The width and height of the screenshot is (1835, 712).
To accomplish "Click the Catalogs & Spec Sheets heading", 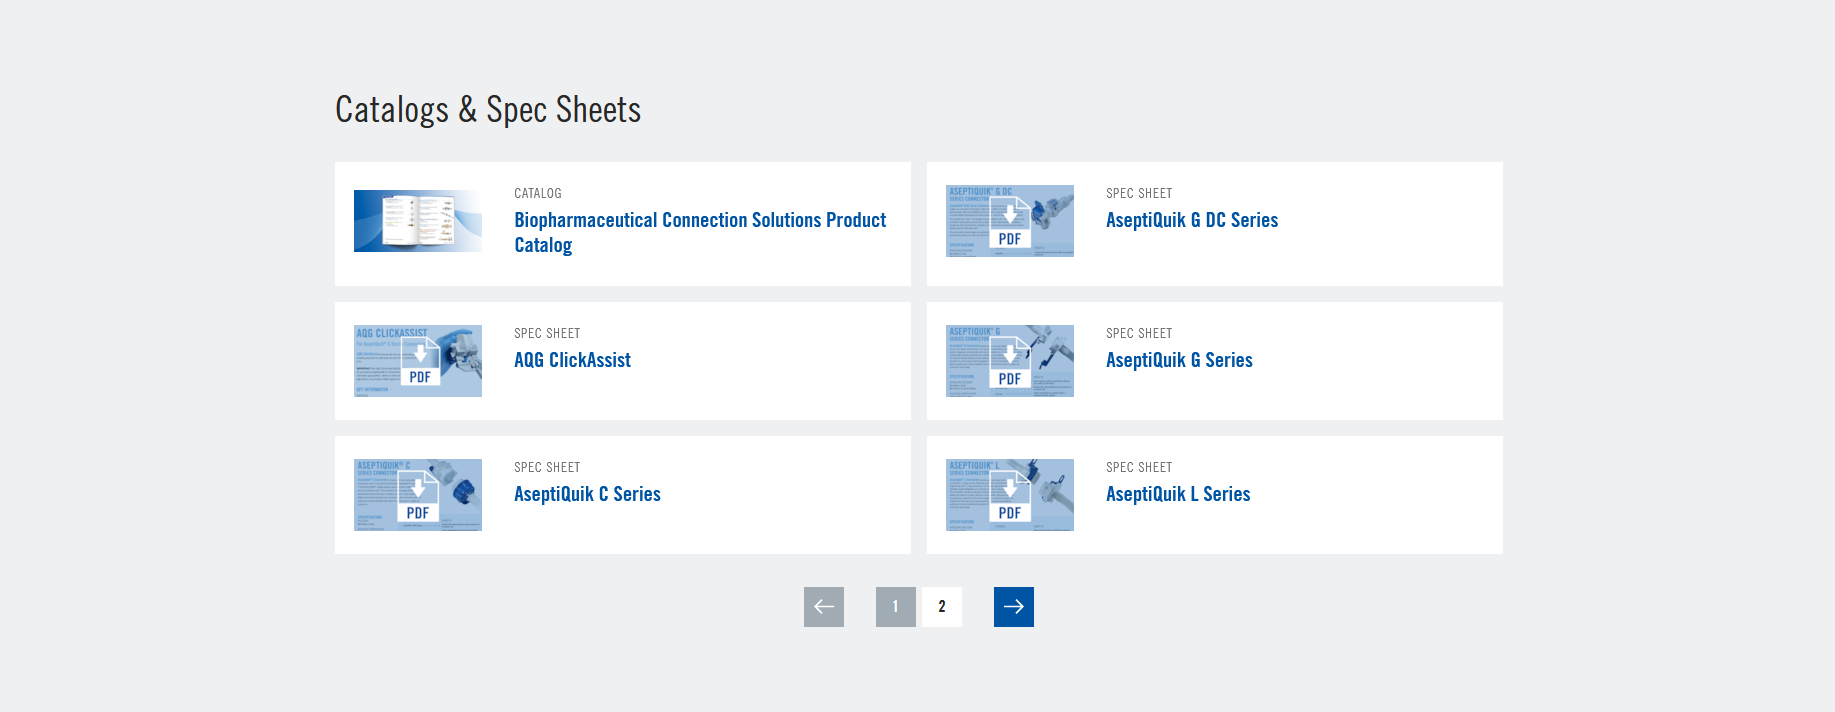I will (x=488, y=110).
